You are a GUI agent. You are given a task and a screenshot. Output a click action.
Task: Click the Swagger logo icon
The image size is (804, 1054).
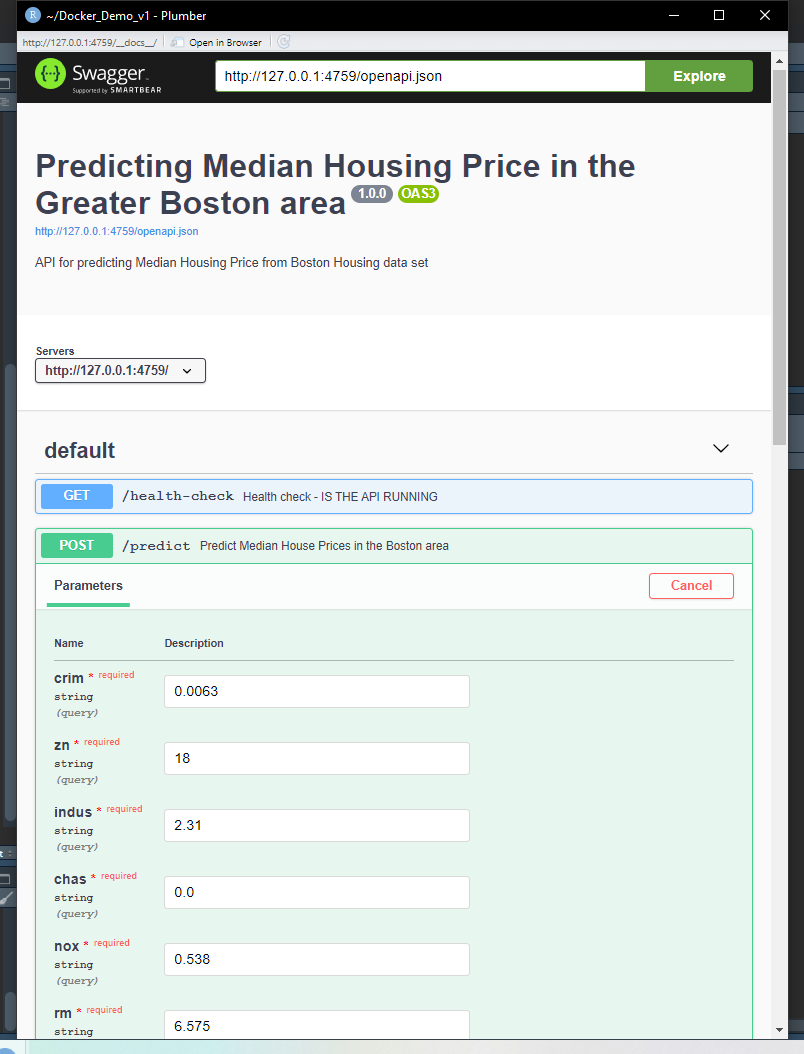[x=50, y=75]
